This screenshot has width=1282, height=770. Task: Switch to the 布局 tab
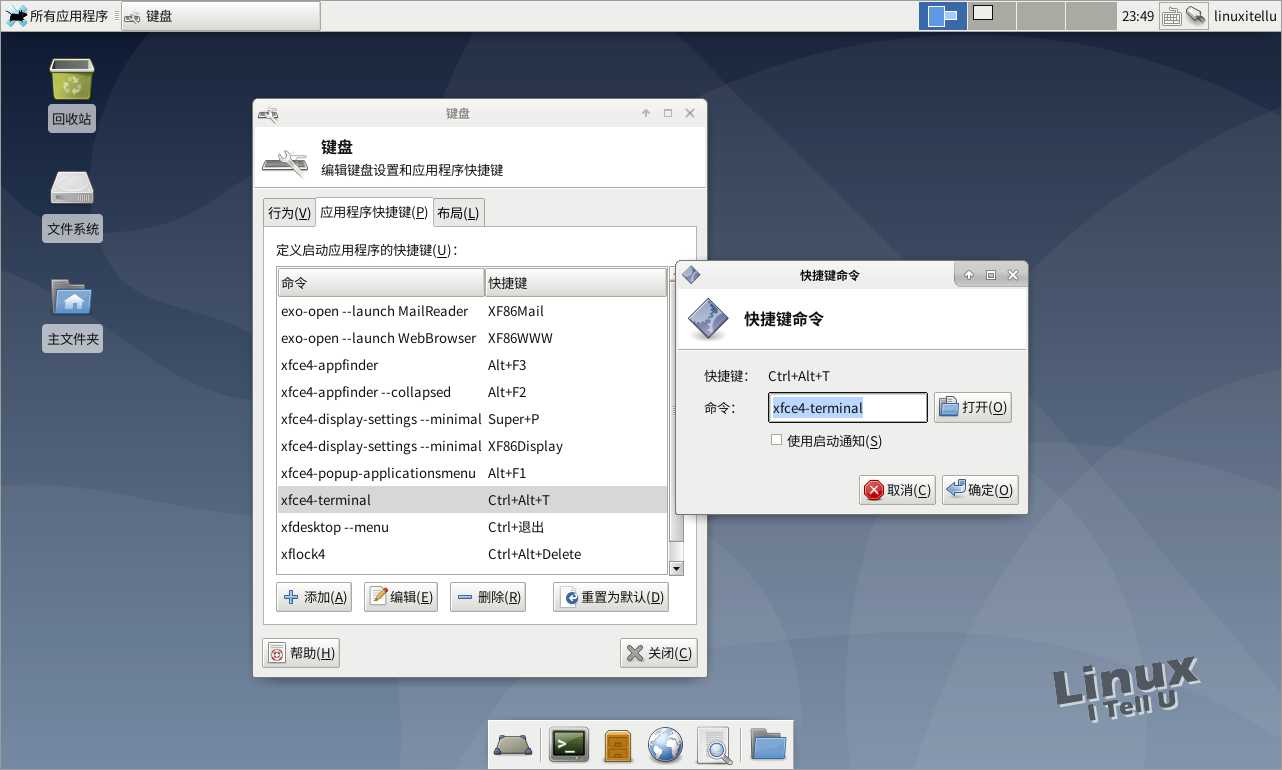pos(459,212)
